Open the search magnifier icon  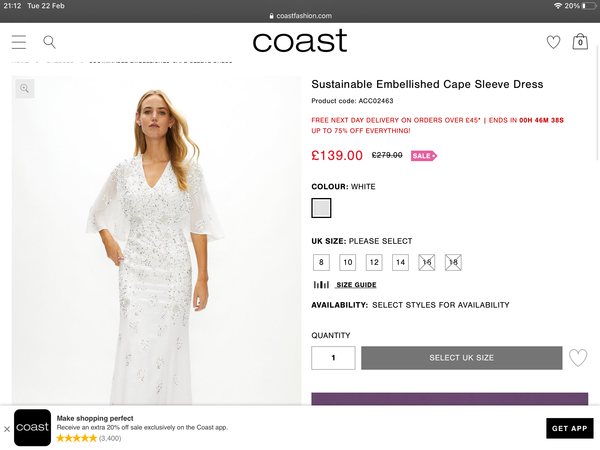49,42
